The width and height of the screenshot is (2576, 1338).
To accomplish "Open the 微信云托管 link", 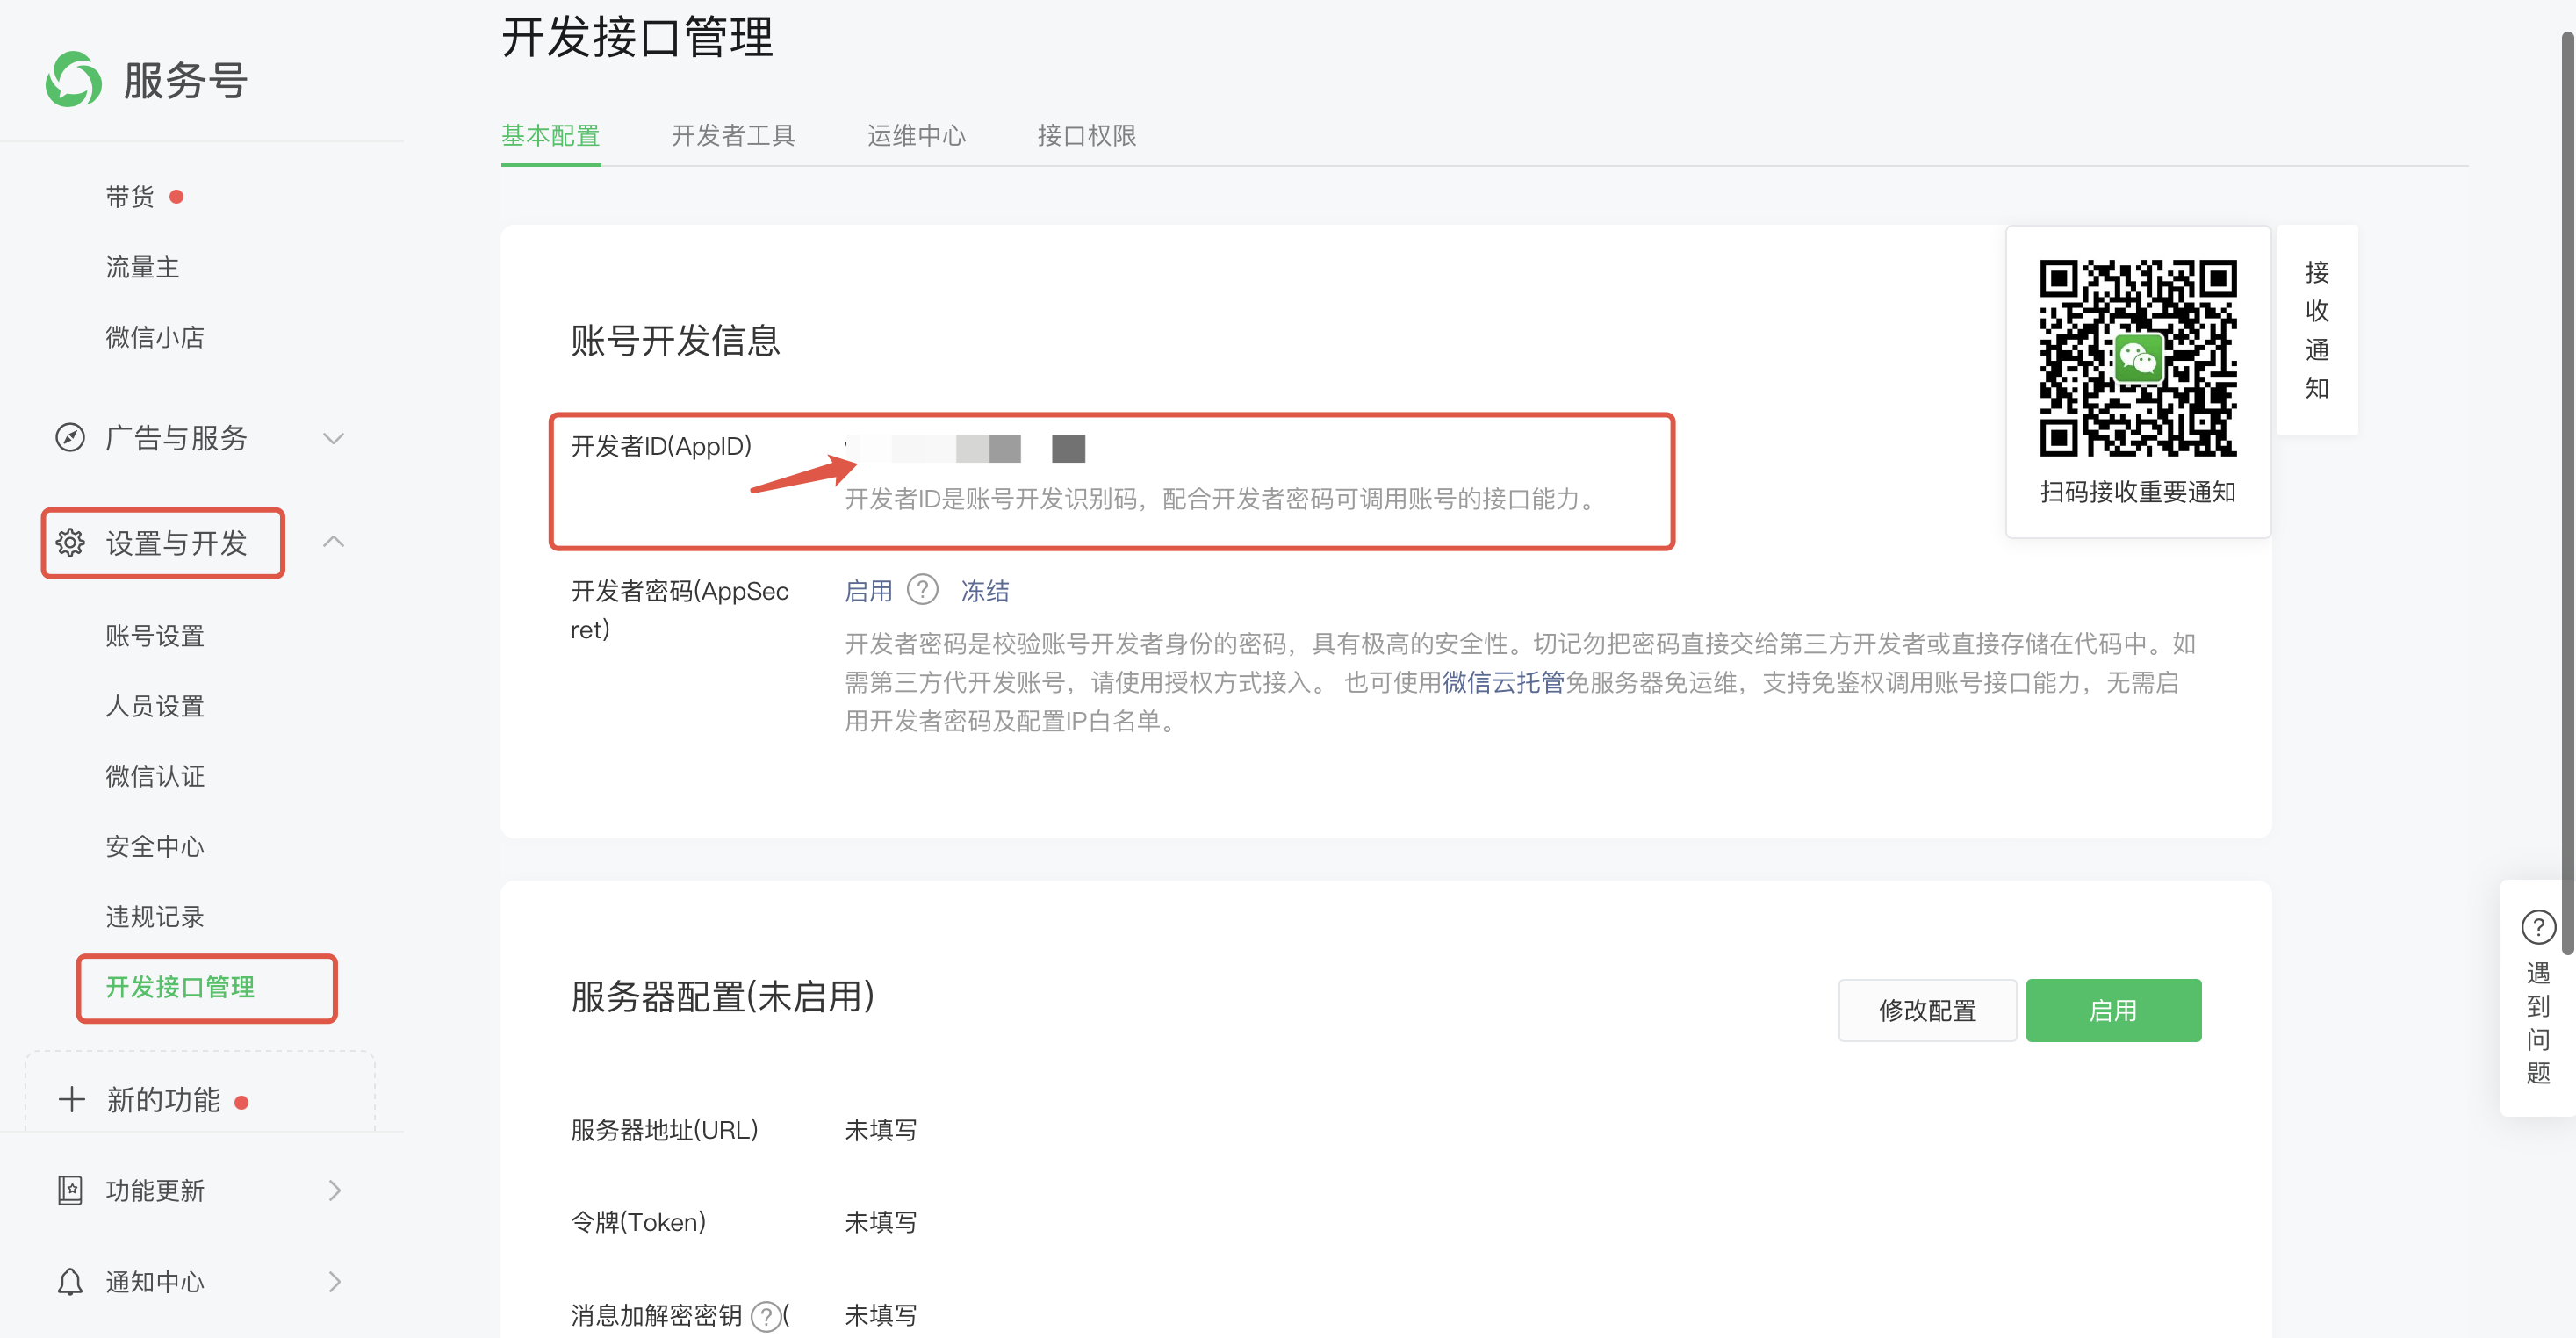I will coord(1503,682).
